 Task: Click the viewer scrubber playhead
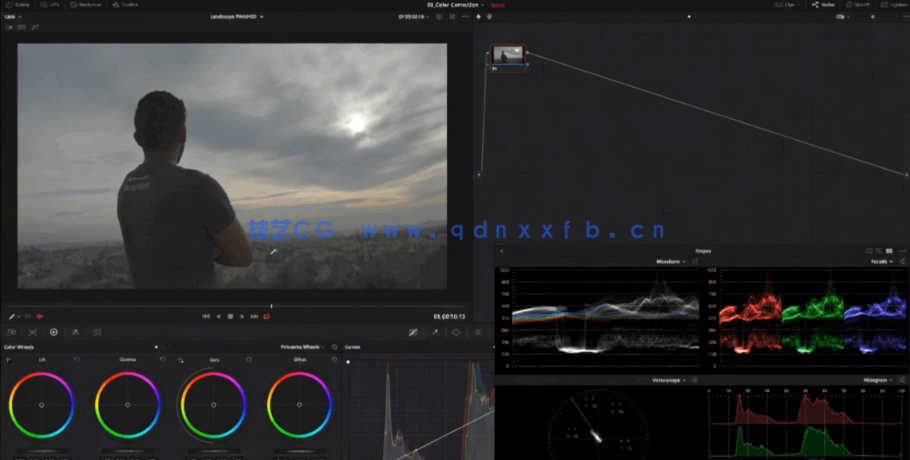[x=271, y=306]
